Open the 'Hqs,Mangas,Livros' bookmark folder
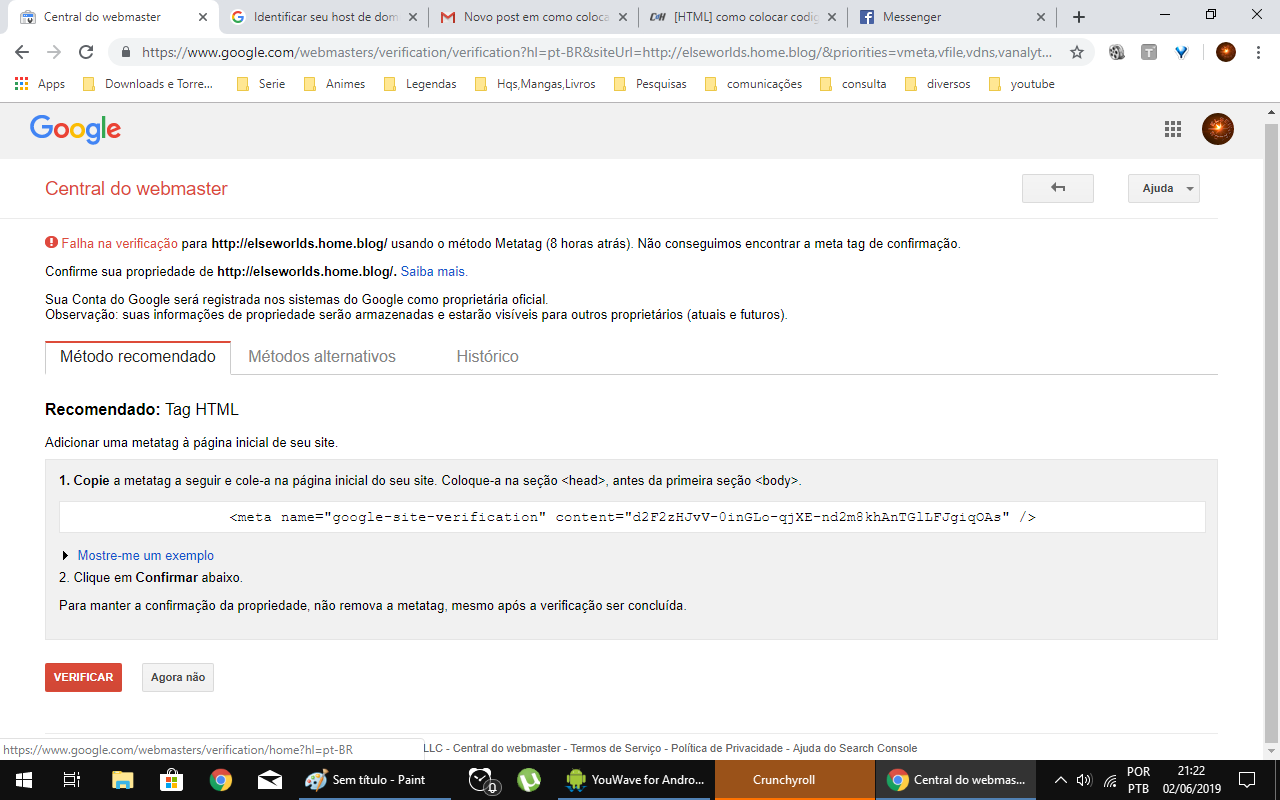 click(535, 84)
